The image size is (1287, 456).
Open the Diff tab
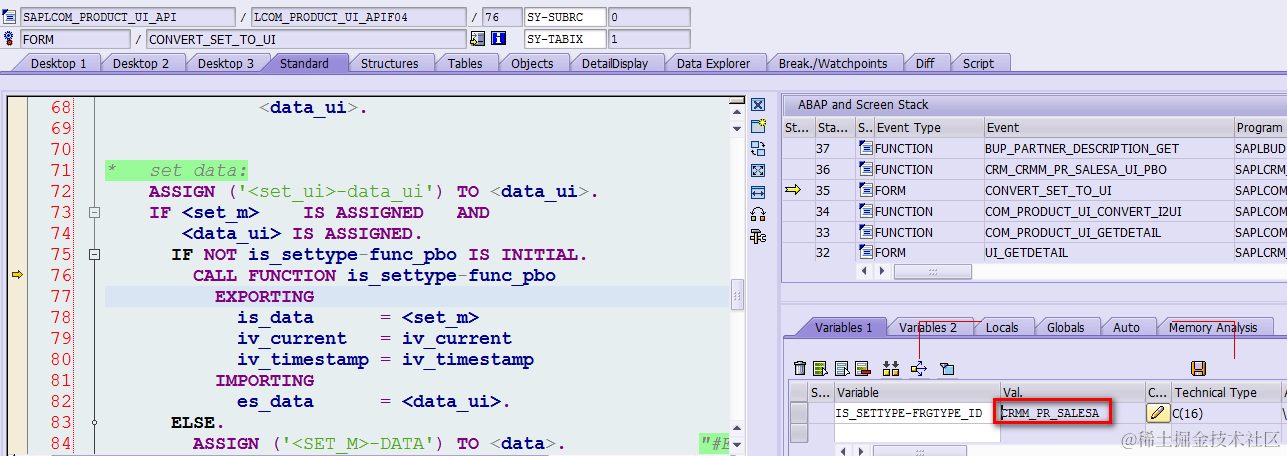pos(925,63)
